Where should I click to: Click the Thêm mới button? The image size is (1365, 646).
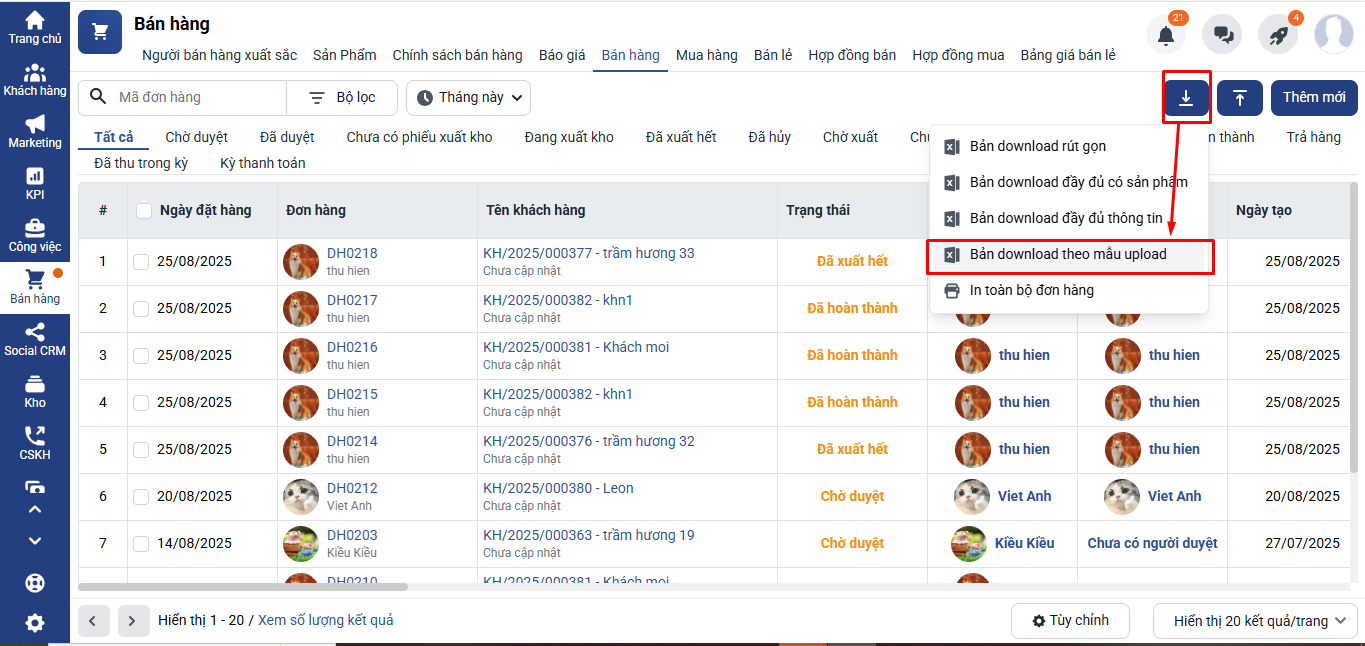pos(1314,98)
